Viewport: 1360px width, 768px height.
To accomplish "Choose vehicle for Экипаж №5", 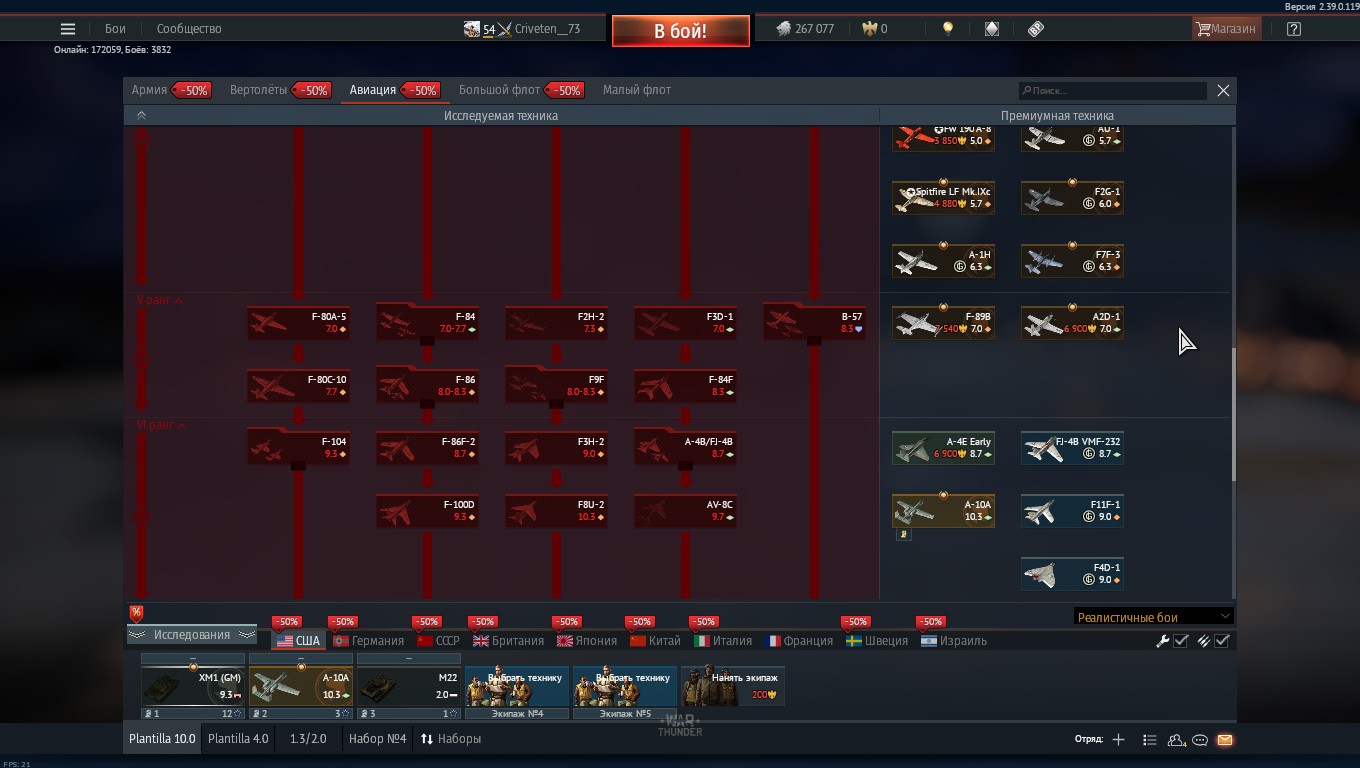I will 625,686.
